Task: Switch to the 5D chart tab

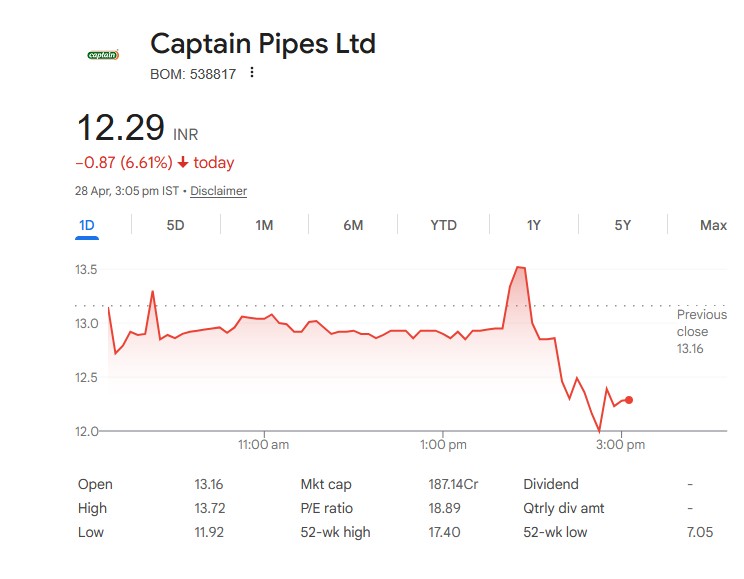Action: 175,225
